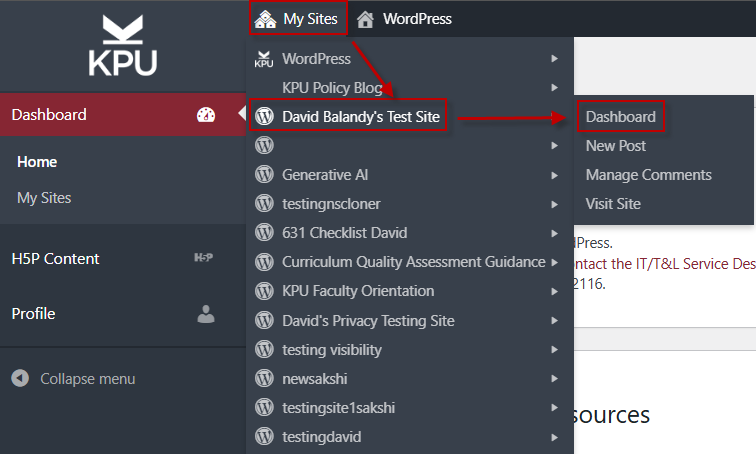Viewport: 756px width, 454px height.
Task: Expand newsakshi submenu arrow
Action: (x=554, y=378)
